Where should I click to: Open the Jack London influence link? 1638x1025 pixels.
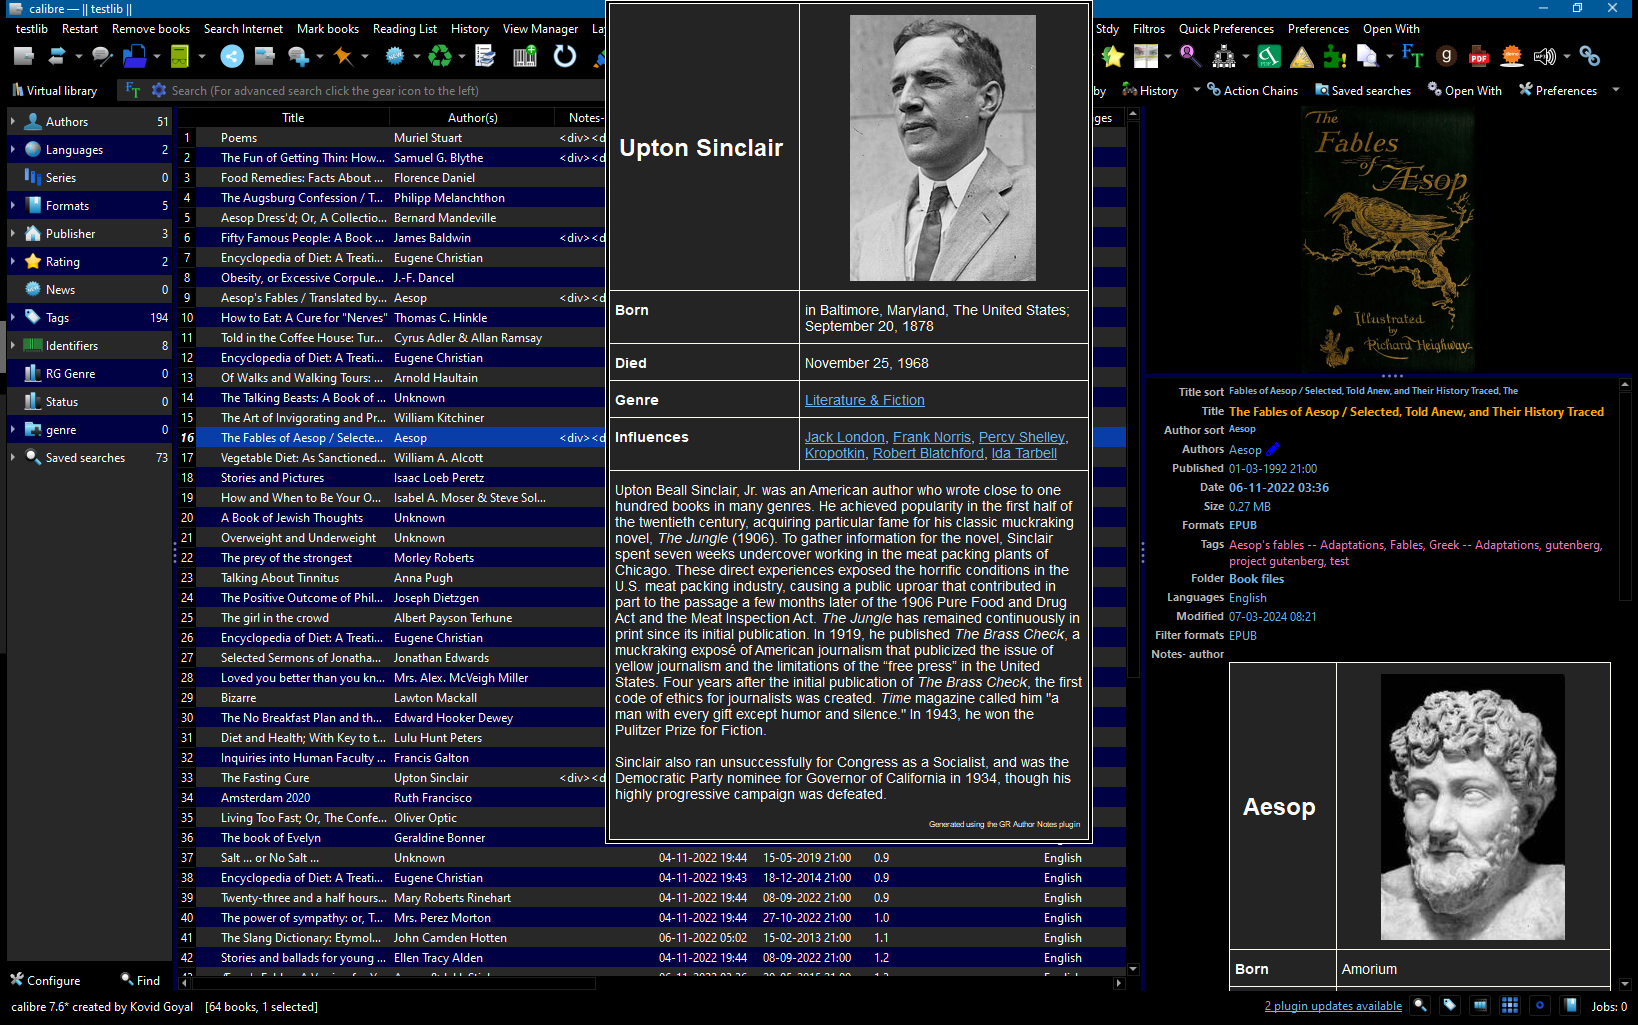845,437
